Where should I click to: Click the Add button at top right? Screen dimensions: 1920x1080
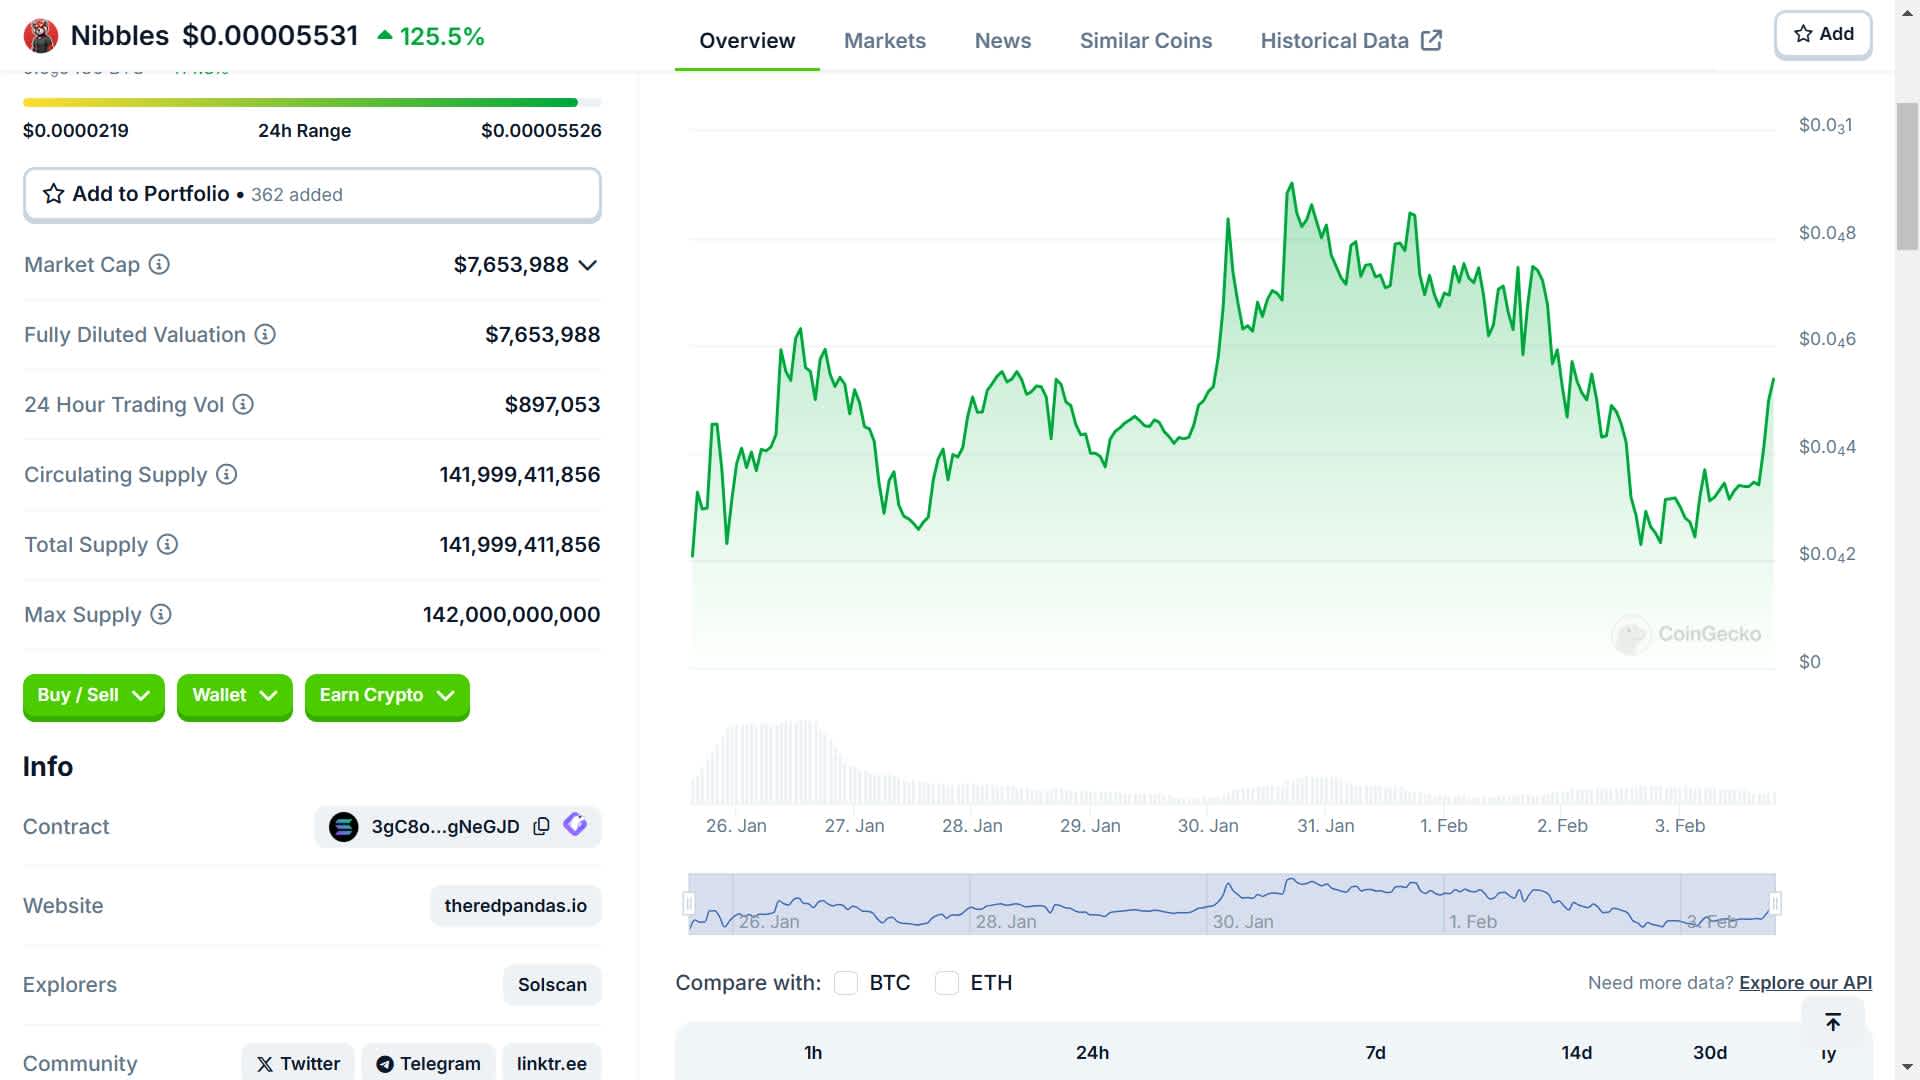[x=1823, y=35]
